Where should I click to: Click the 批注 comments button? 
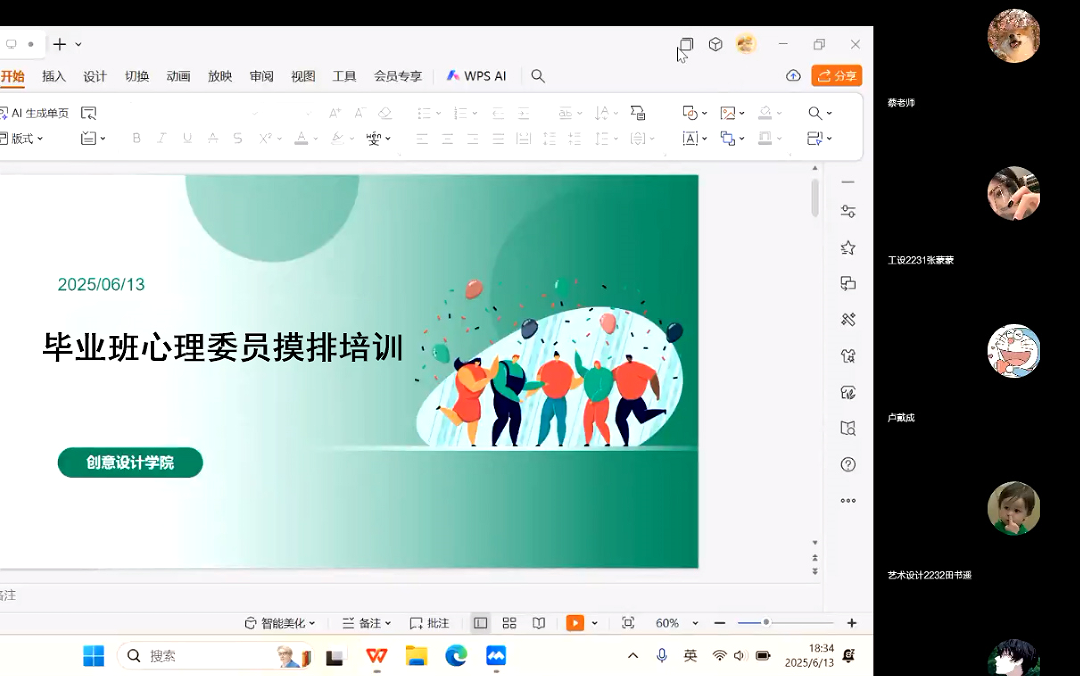(x=430, y=623)
